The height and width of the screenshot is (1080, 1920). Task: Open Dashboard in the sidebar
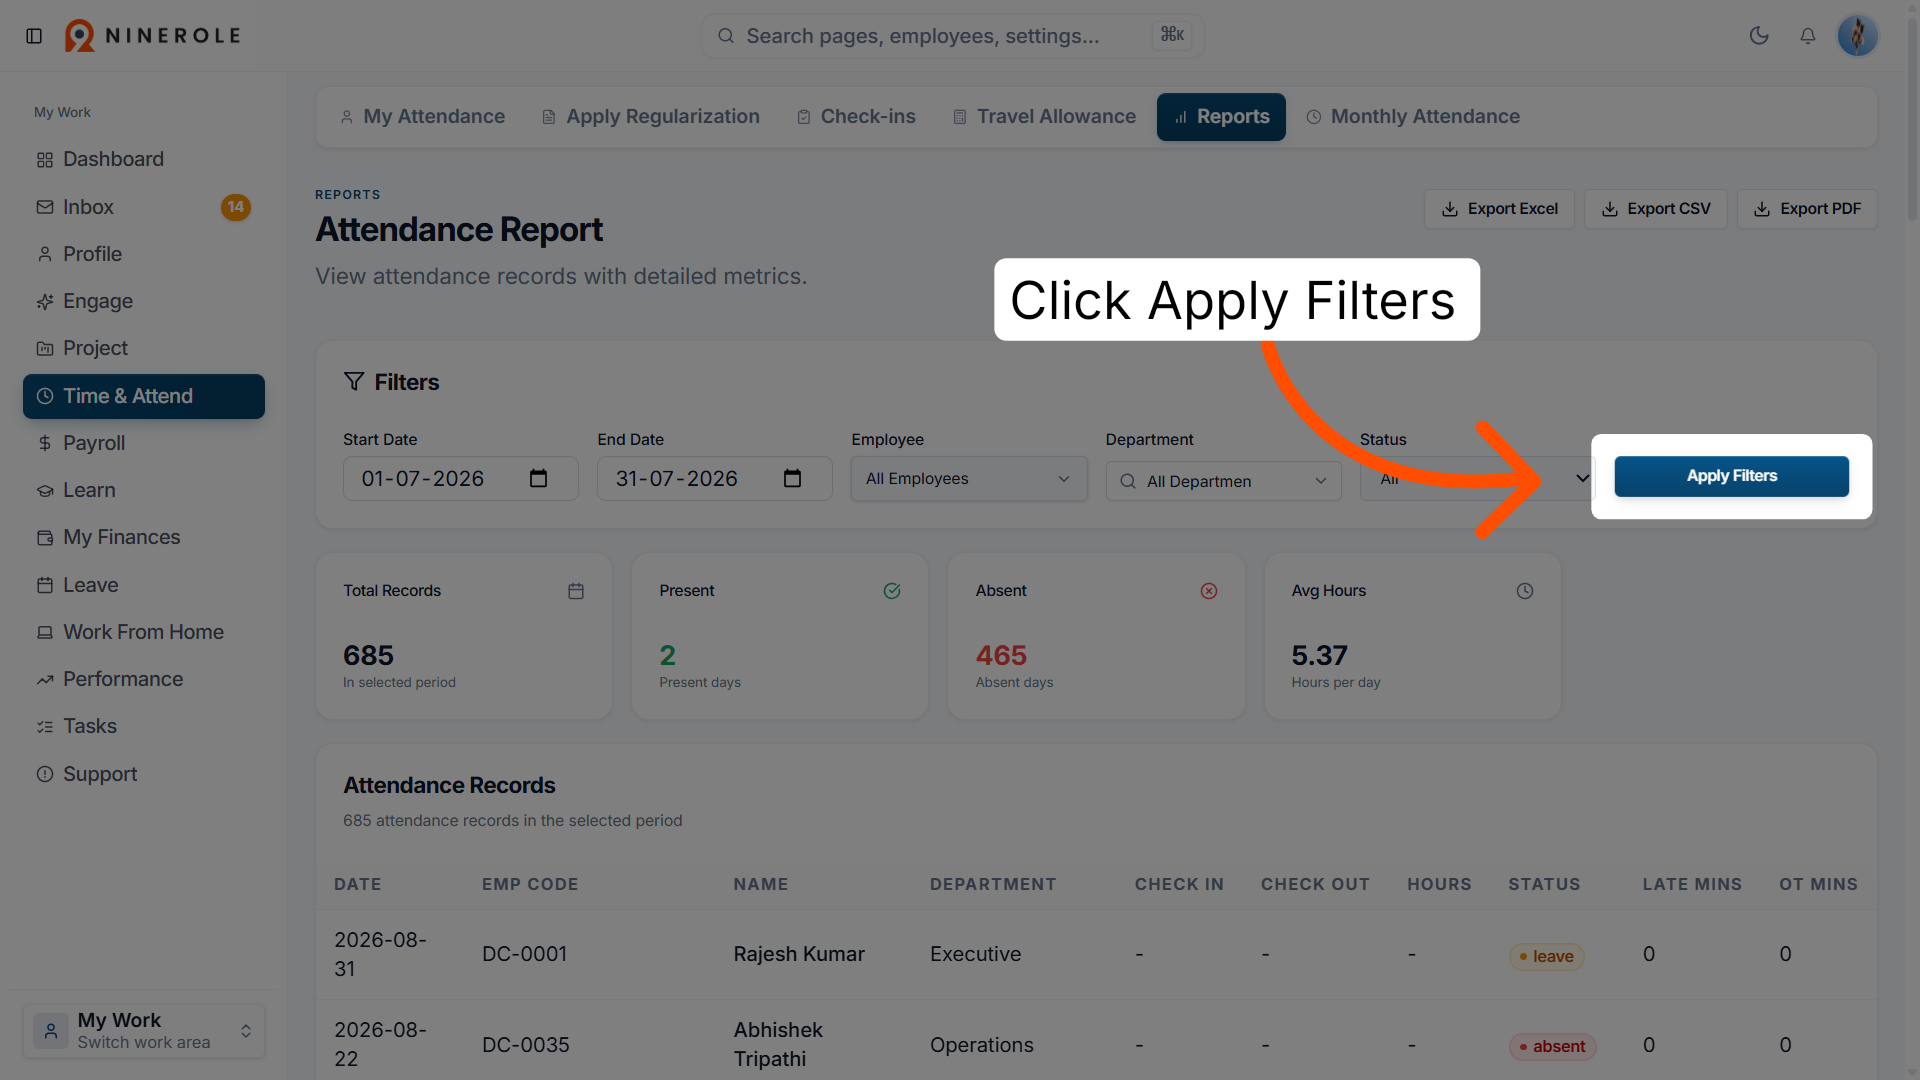click(x=144, y=159)
